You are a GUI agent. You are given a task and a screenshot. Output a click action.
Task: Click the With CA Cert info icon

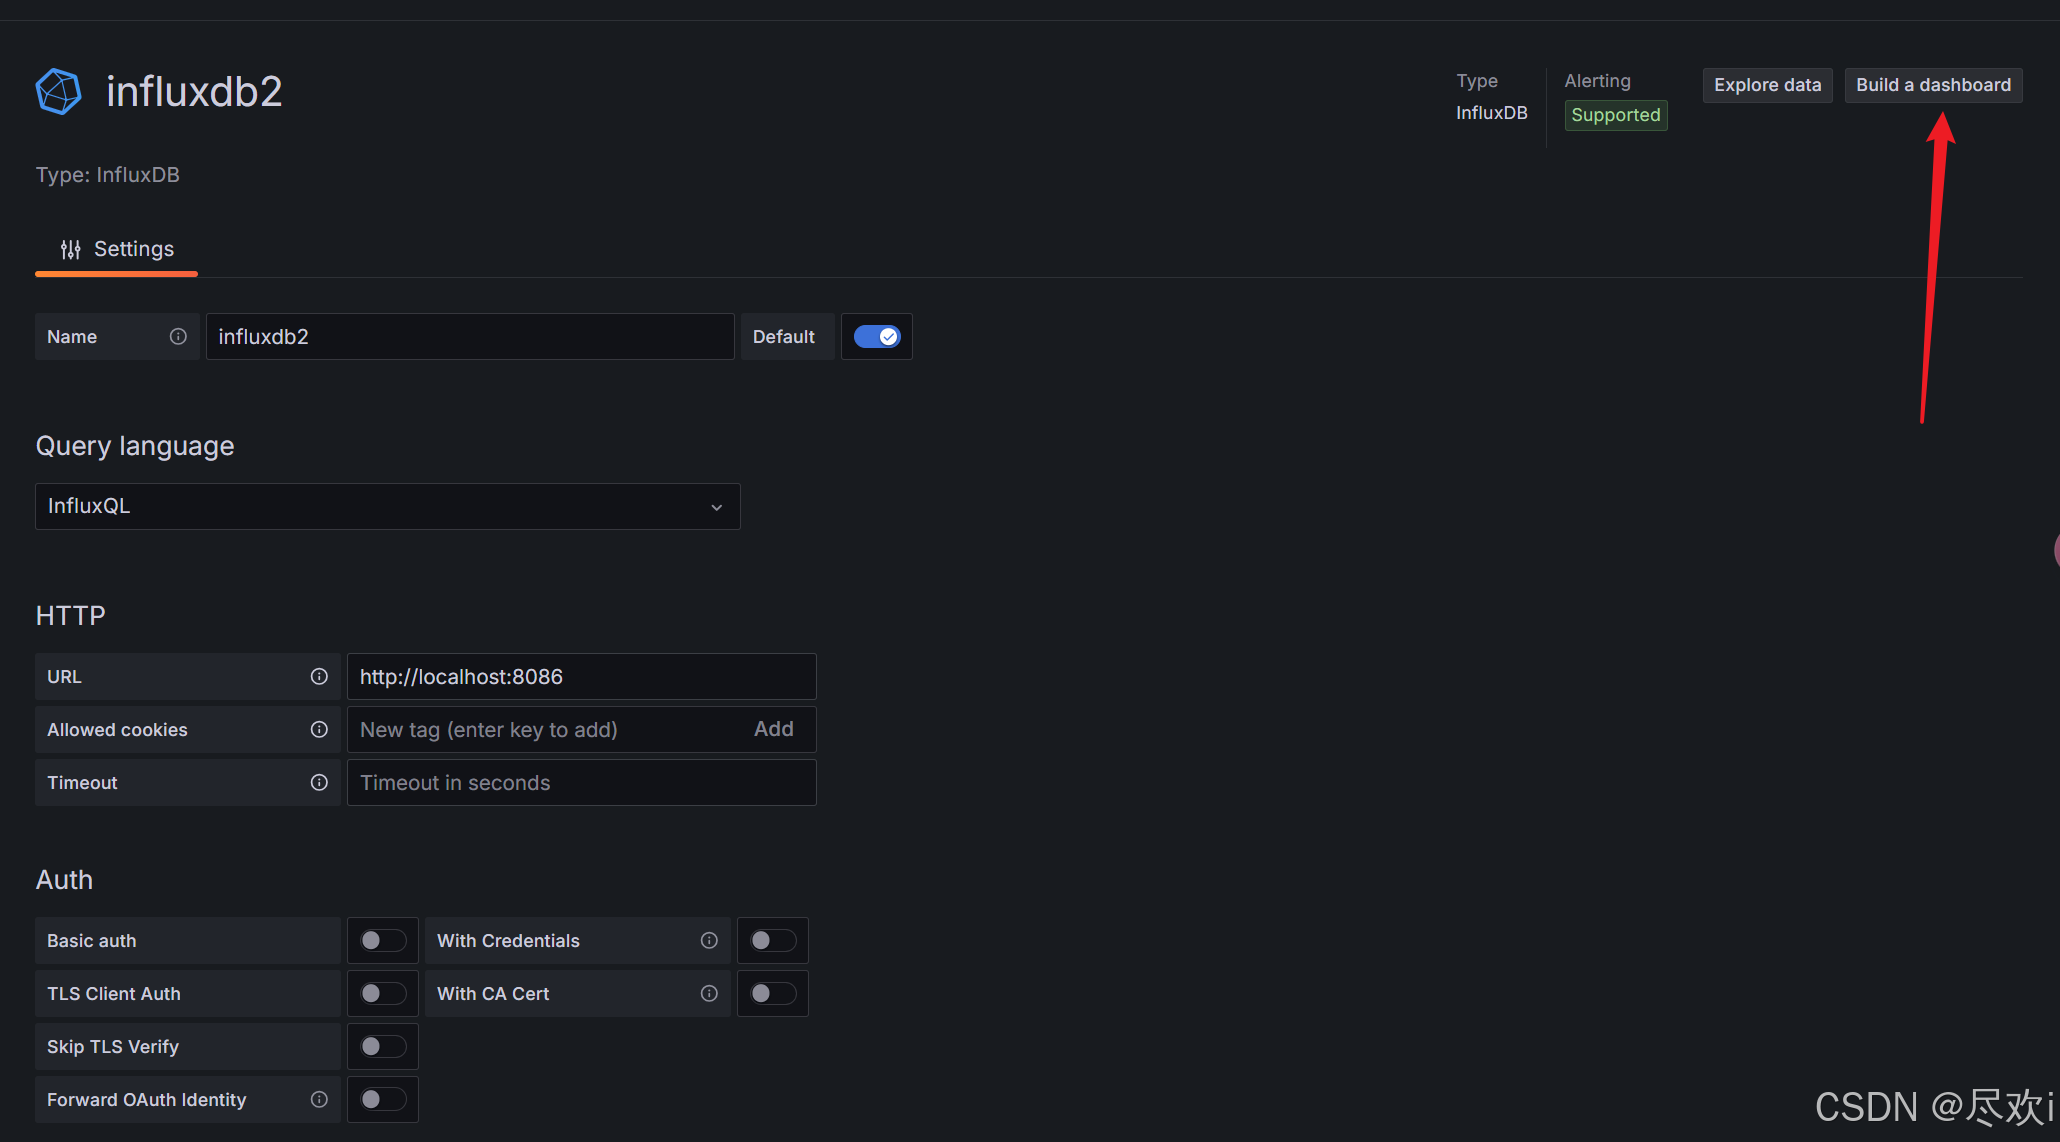pos(709,994)
